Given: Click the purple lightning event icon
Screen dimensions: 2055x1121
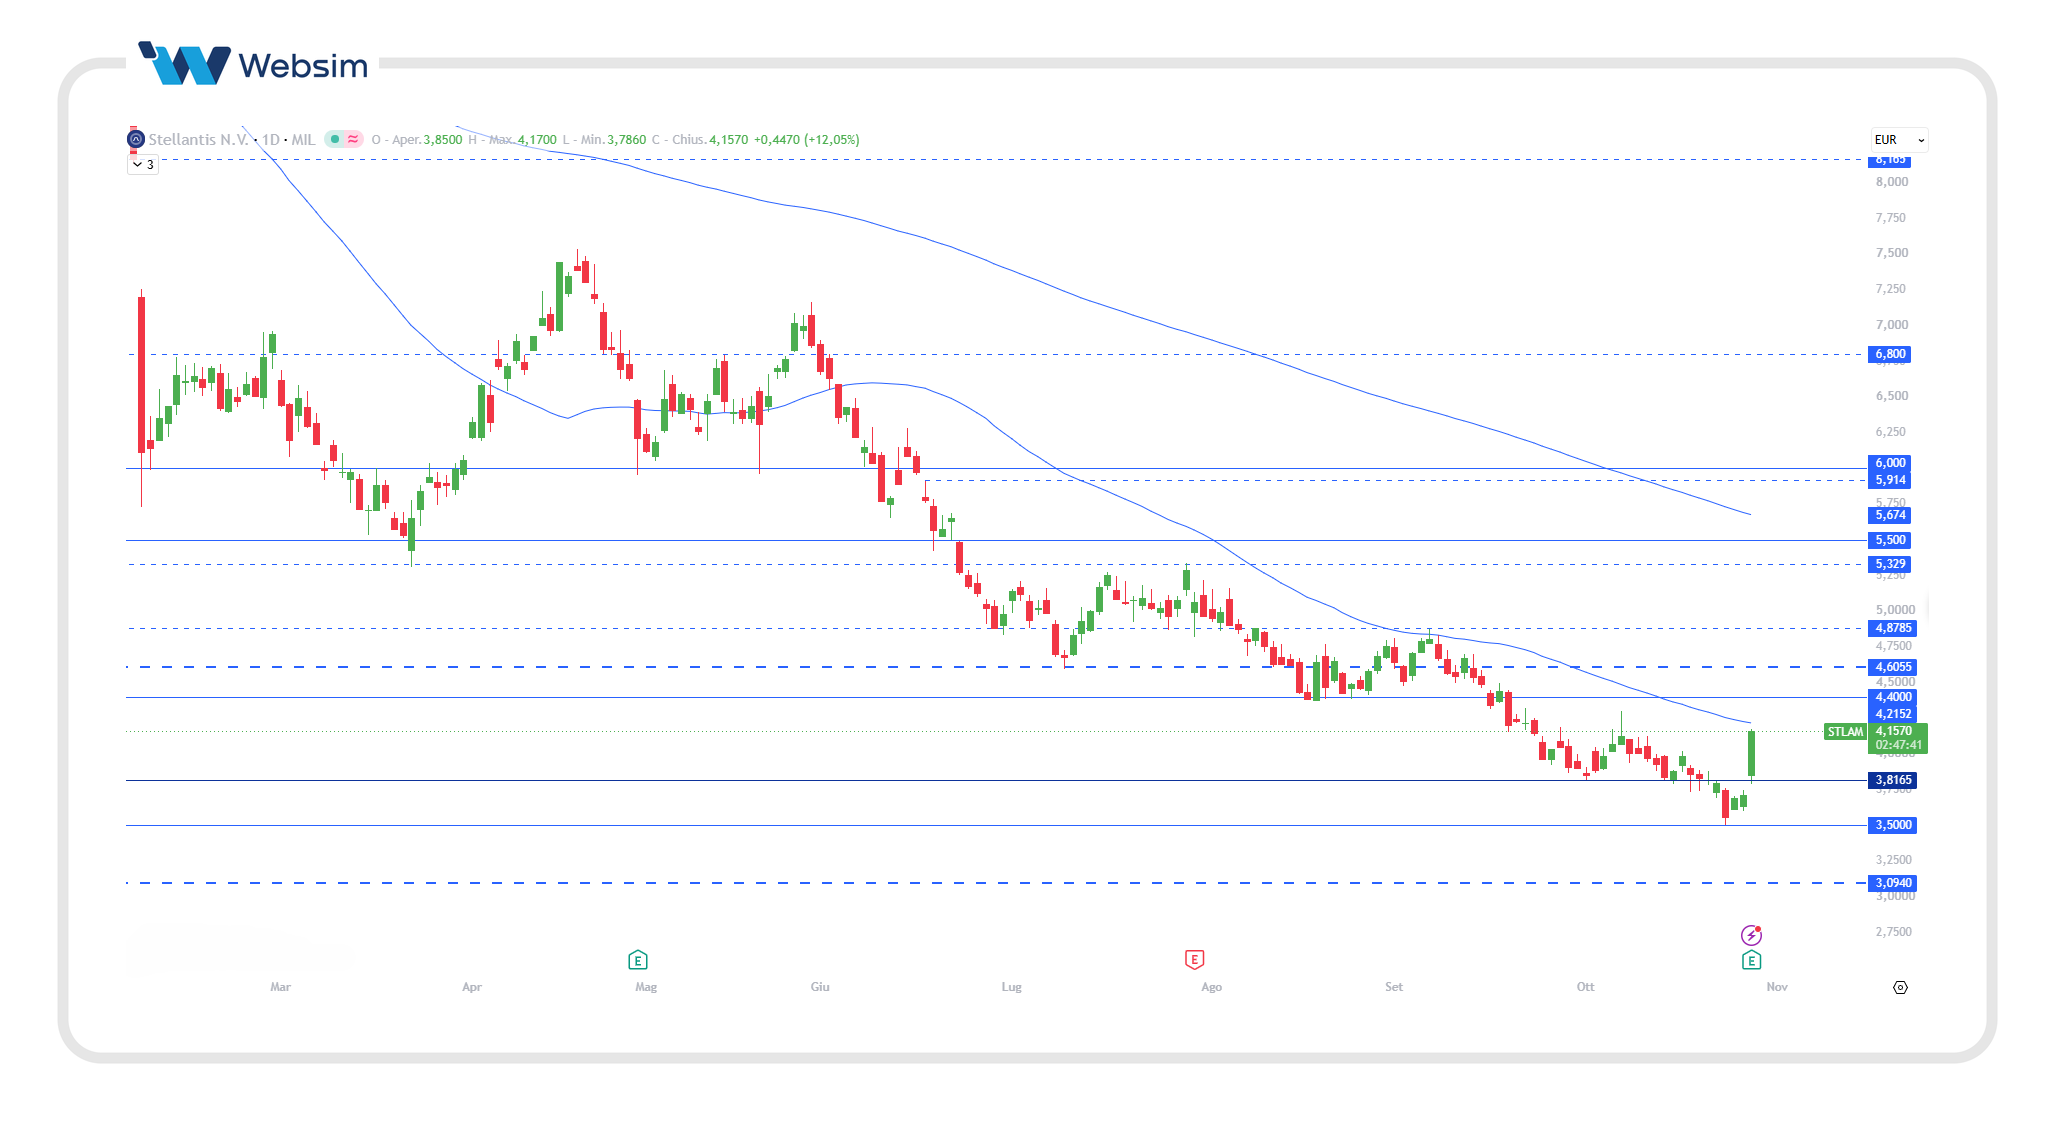Looking at the screenshot, I should click(x=1751, y=935).
